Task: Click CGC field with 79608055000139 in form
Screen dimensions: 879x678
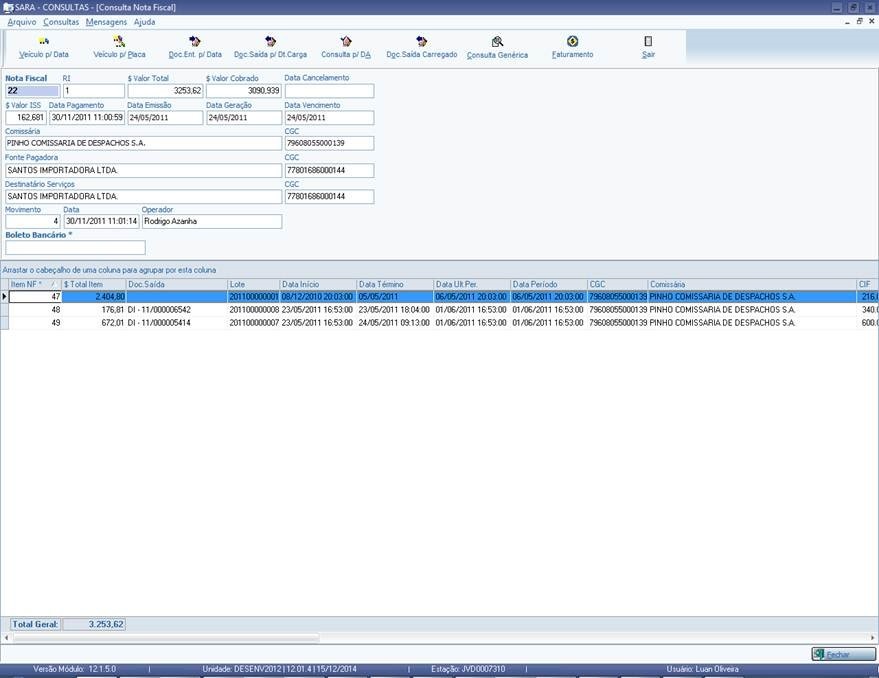Action: click(329, 144)
